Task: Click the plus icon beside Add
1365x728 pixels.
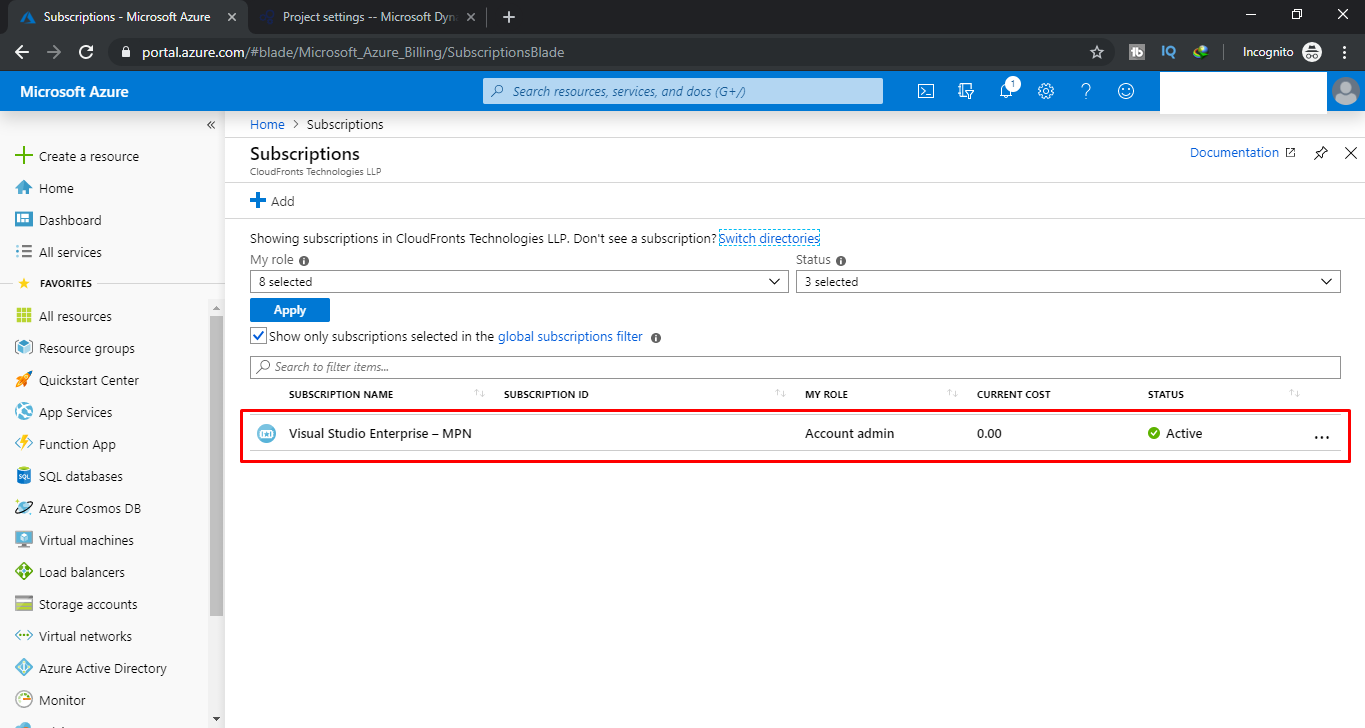Action: coord(258,201)
